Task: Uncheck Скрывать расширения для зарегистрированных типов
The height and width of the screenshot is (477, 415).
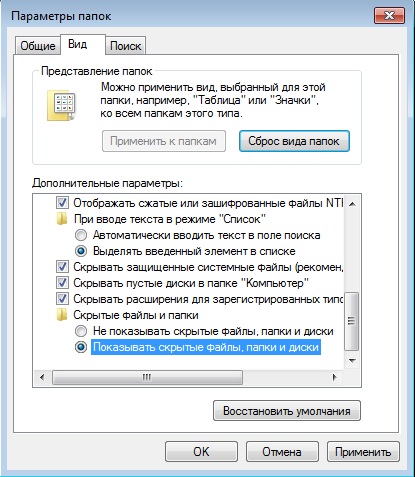Action: click(x=62, y=299)
